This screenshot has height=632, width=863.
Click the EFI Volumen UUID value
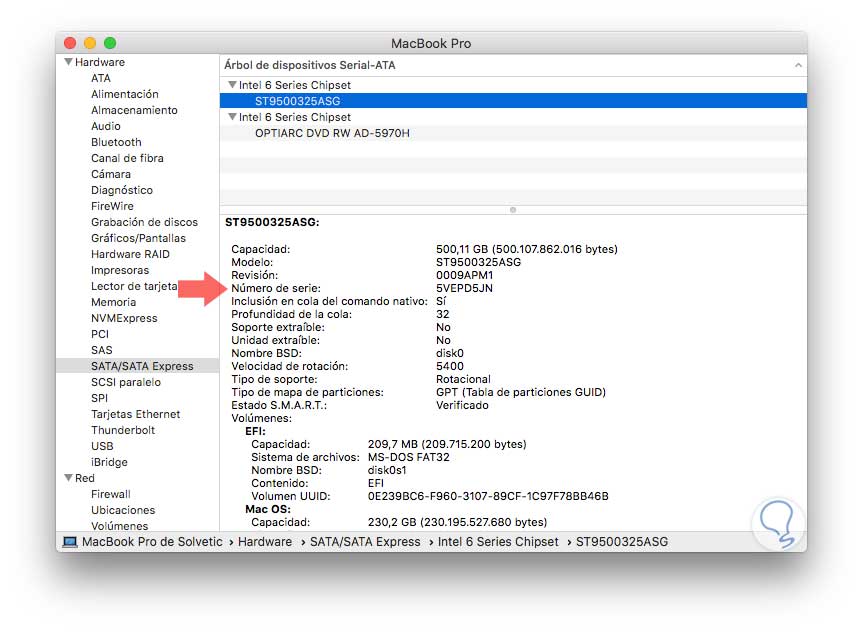488,496
